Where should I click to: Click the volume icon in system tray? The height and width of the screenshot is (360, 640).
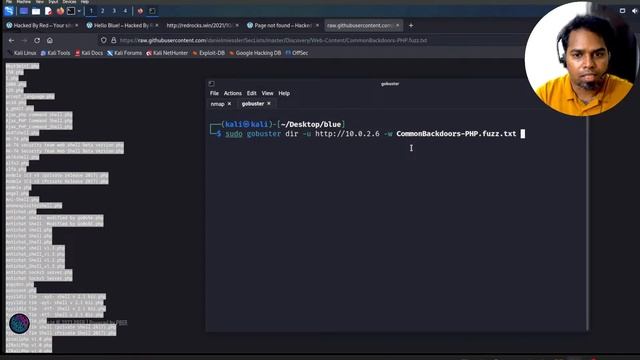(635, 11)
